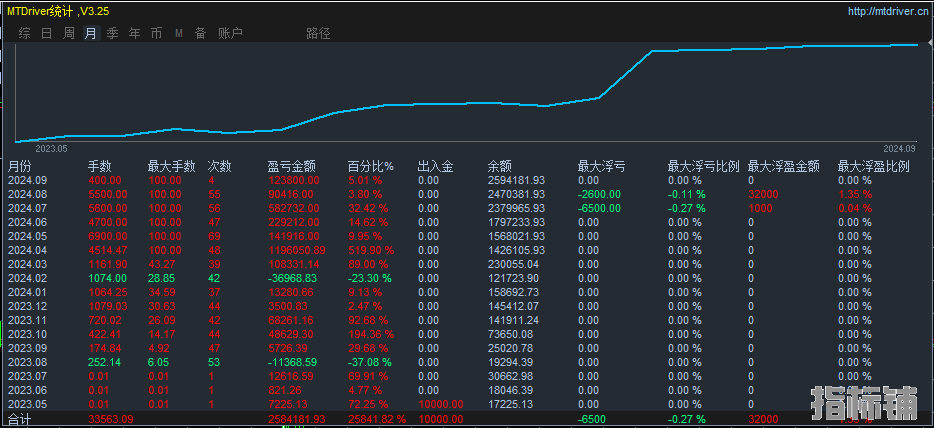Screen dimensions: 934x428
Task: Click the 2023.05 chart start date marker
Action: 50,148
